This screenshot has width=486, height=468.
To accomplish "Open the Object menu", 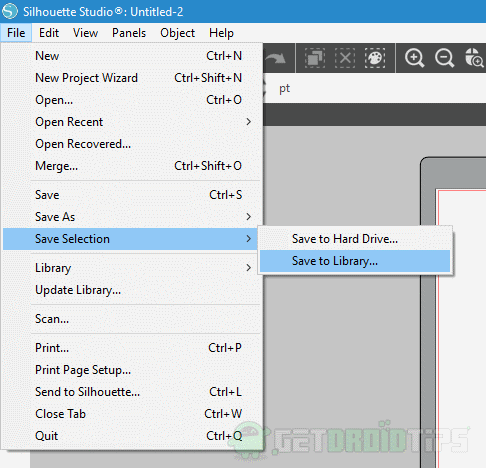I will click(x=177, y=33).
